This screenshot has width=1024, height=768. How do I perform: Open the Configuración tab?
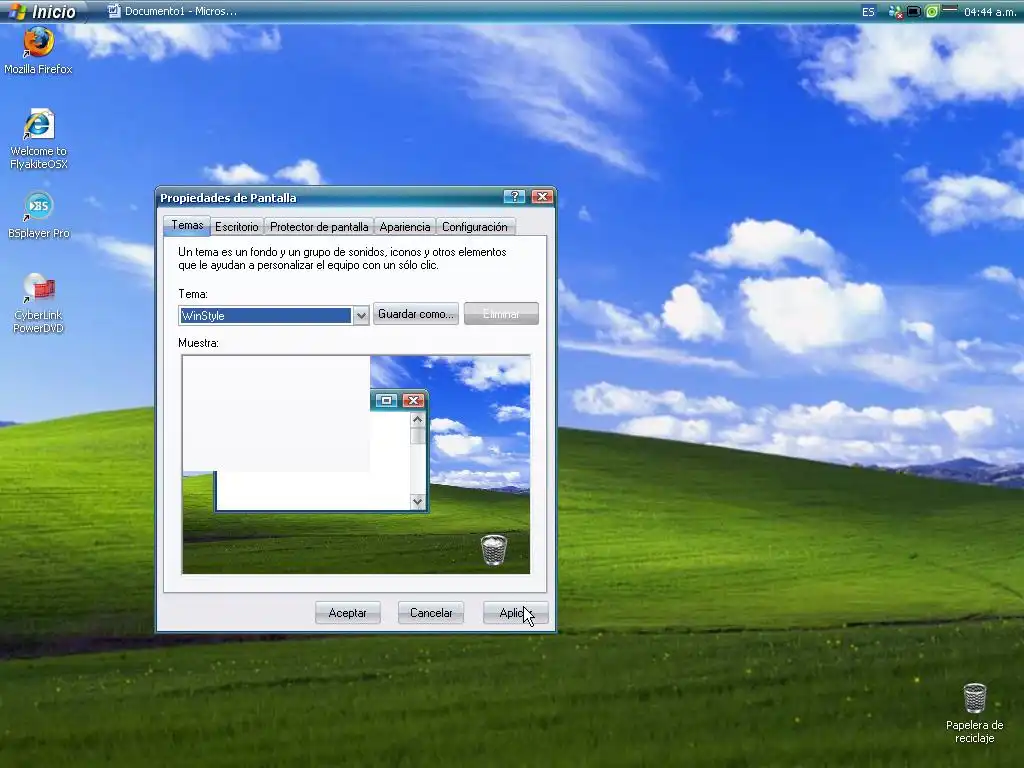475,227
